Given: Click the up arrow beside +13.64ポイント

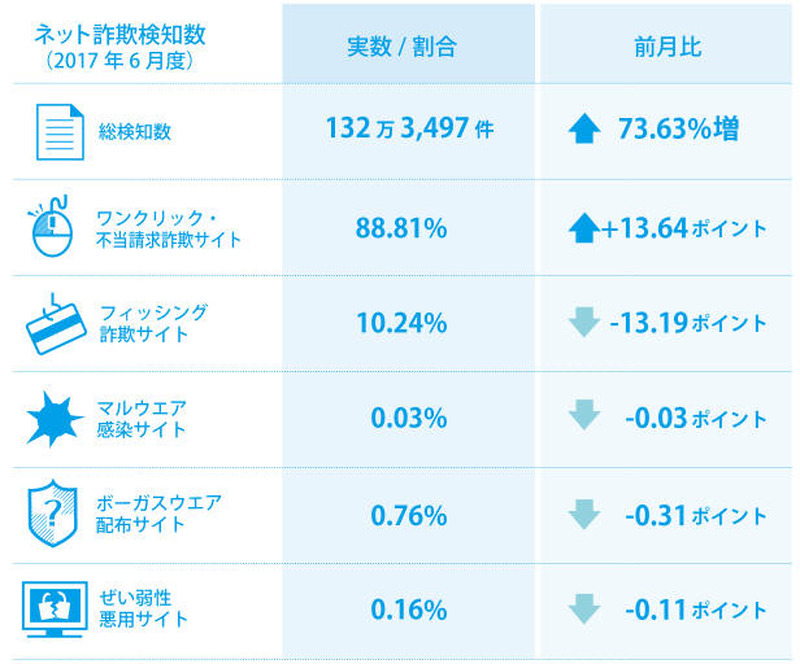Looking at the screenshot, I should (x=583, y=229).
